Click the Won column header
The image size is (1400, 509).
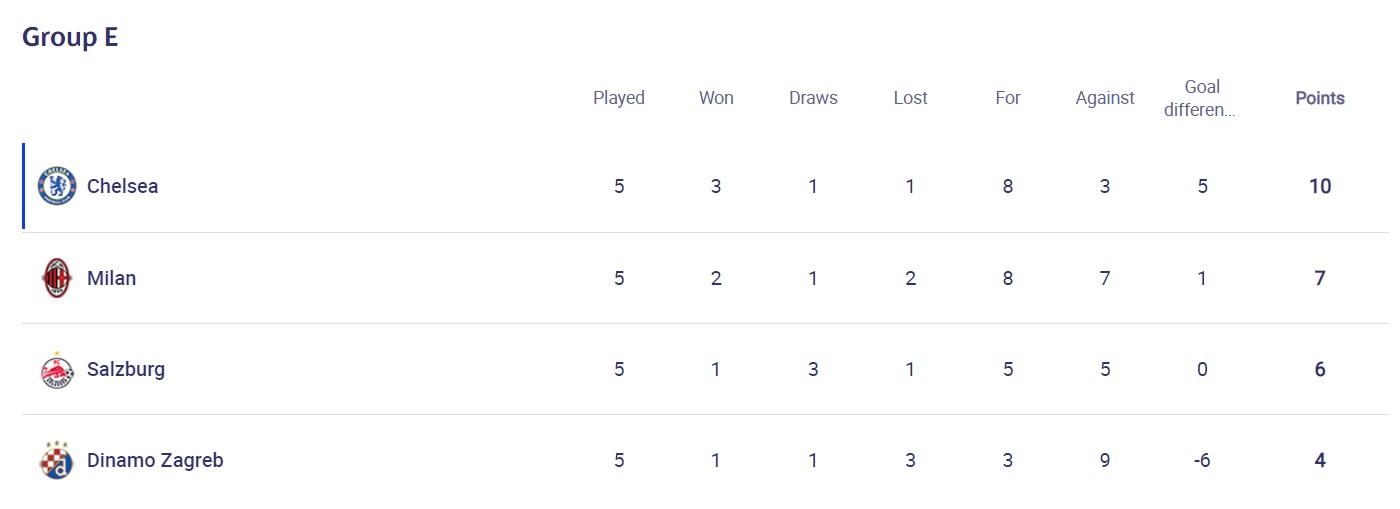(716, 98)
